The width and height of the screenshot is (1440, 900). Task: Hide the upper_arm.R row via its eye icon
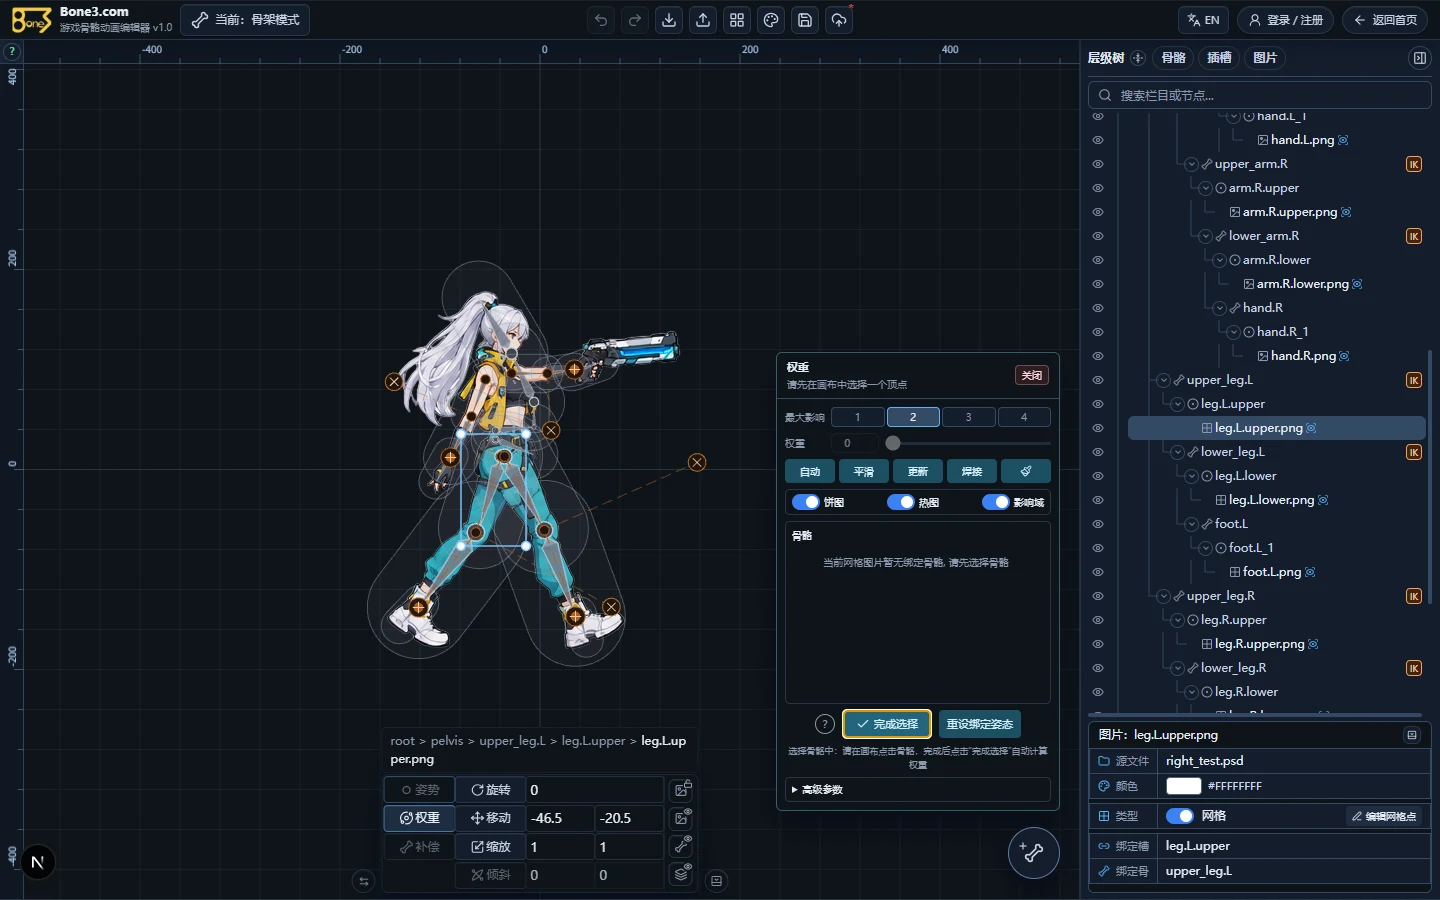[x=1098, y=164]
